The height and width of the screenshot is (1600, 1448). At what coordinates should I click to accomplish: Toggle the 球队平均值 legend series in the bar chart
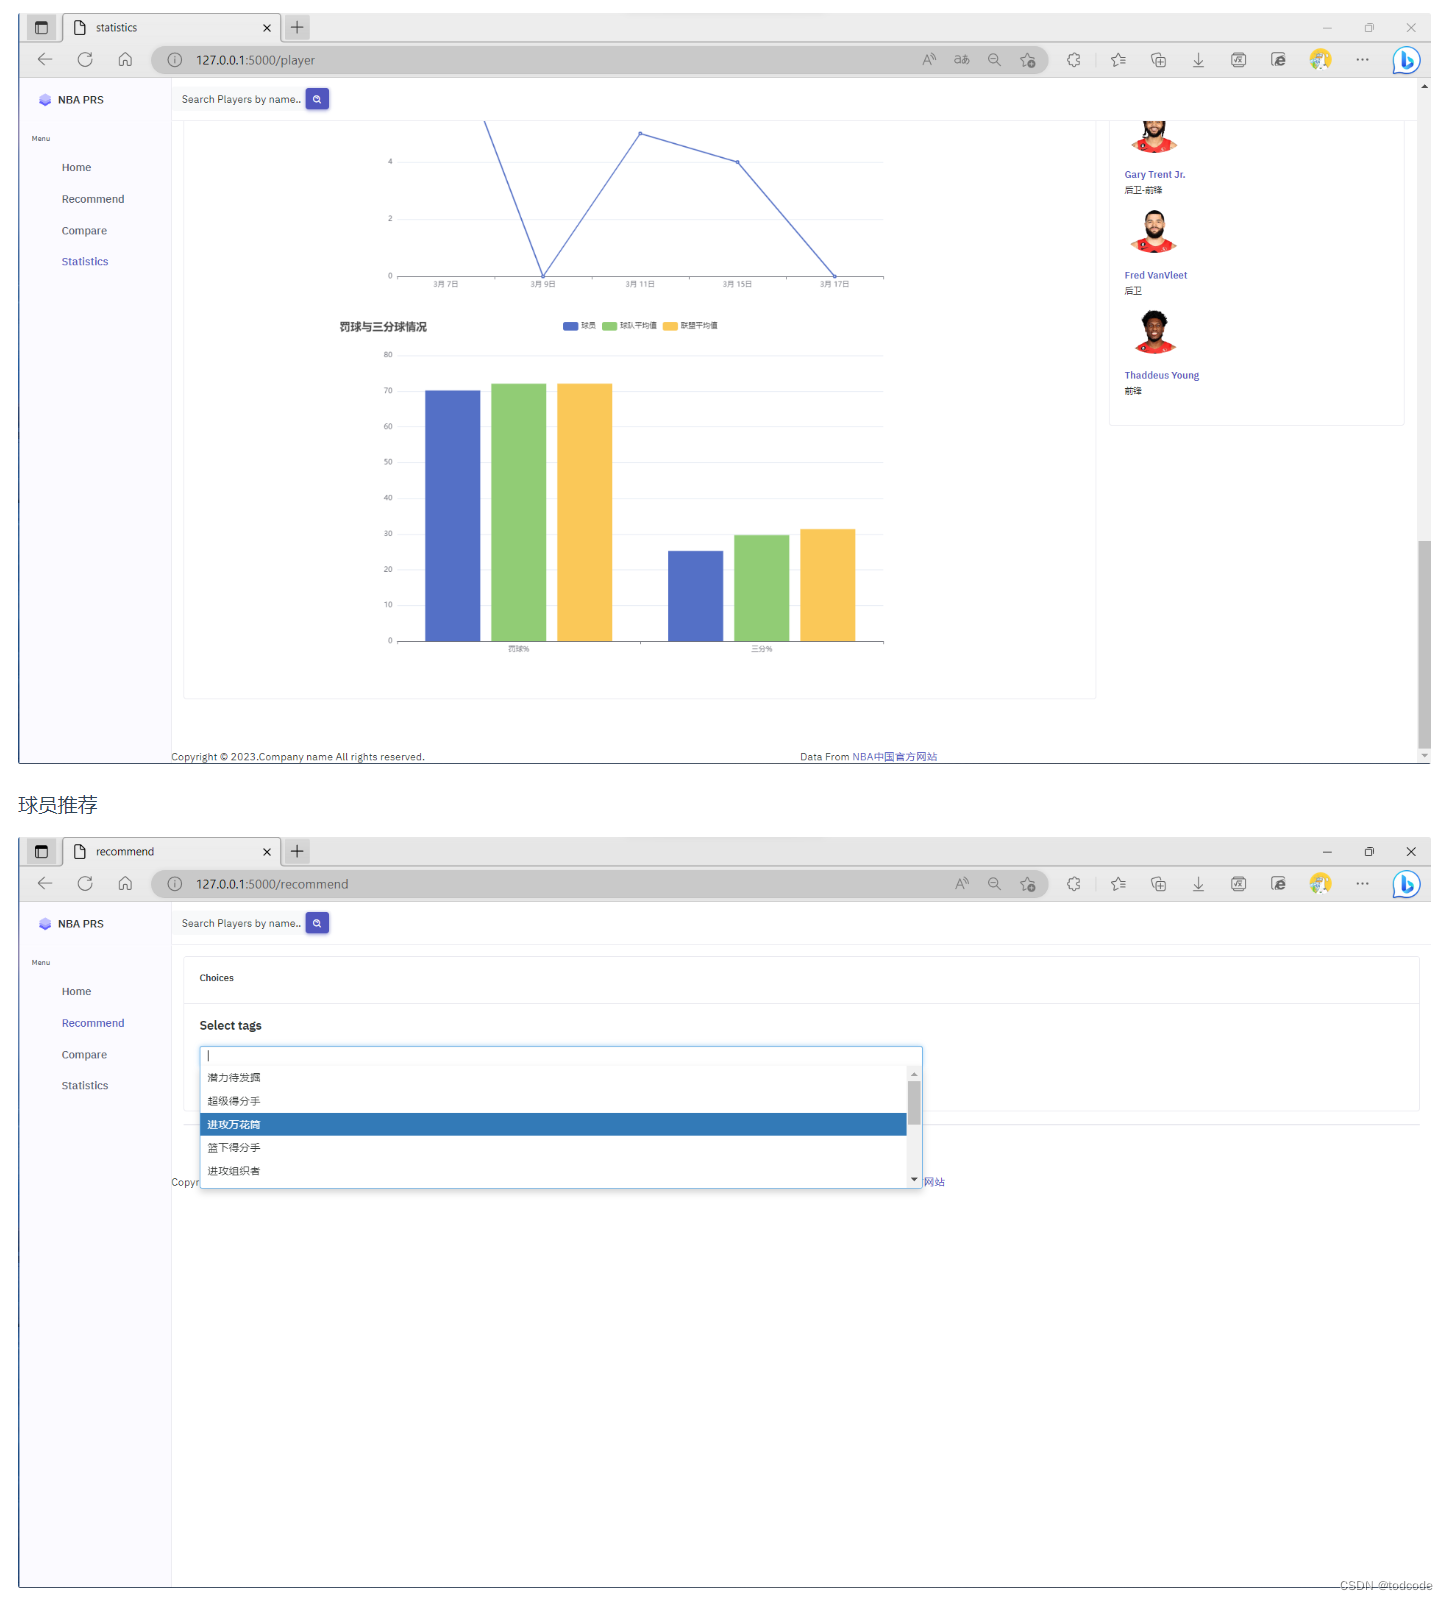[x=629, y=326]
